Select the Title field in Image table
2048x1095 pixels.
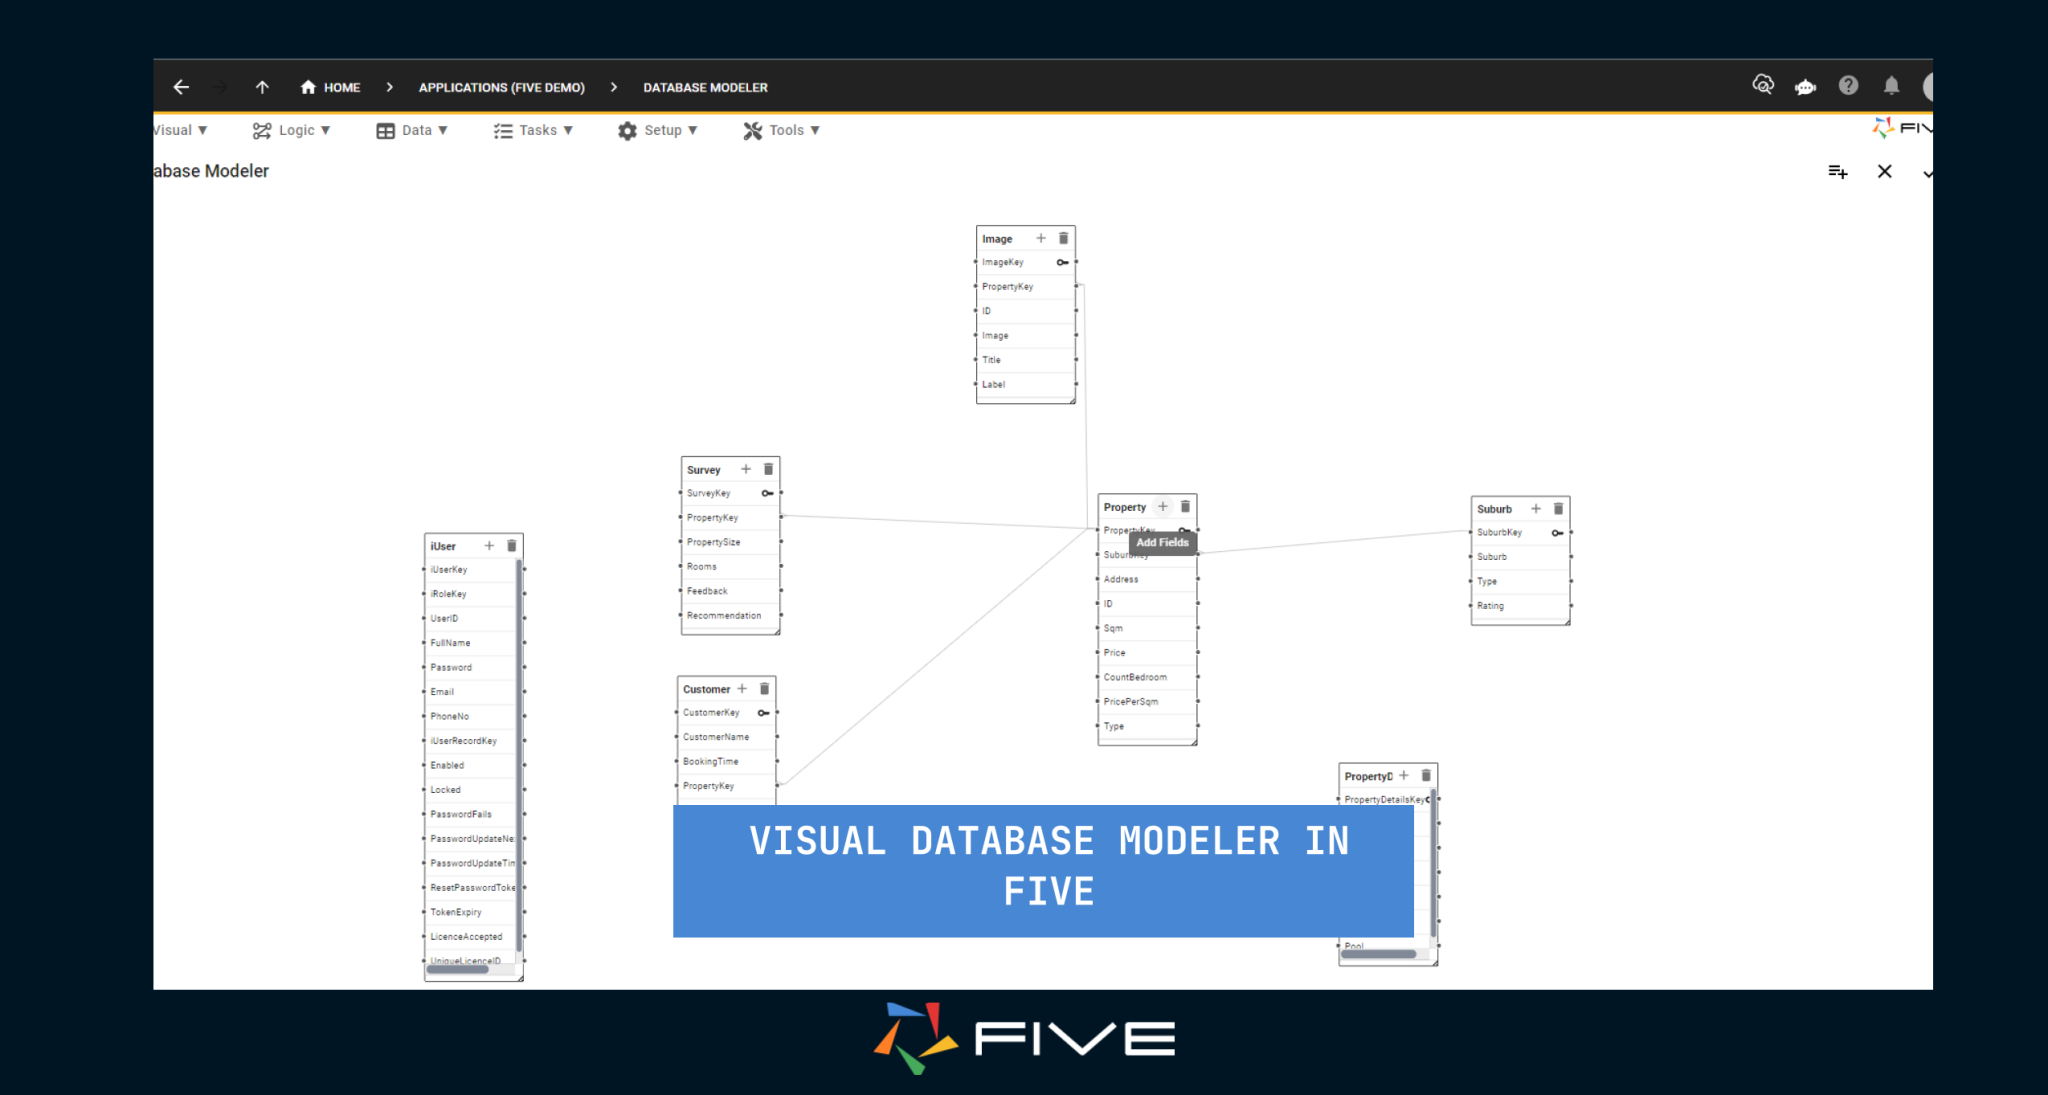pyautogui.click(x=1026, y=360)
